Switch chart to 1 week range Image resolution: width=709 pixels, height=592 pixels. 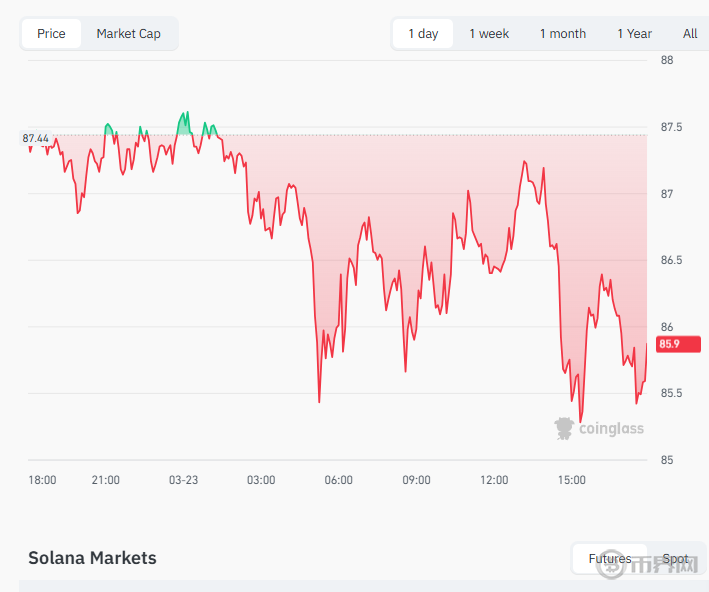coord(489,33)
